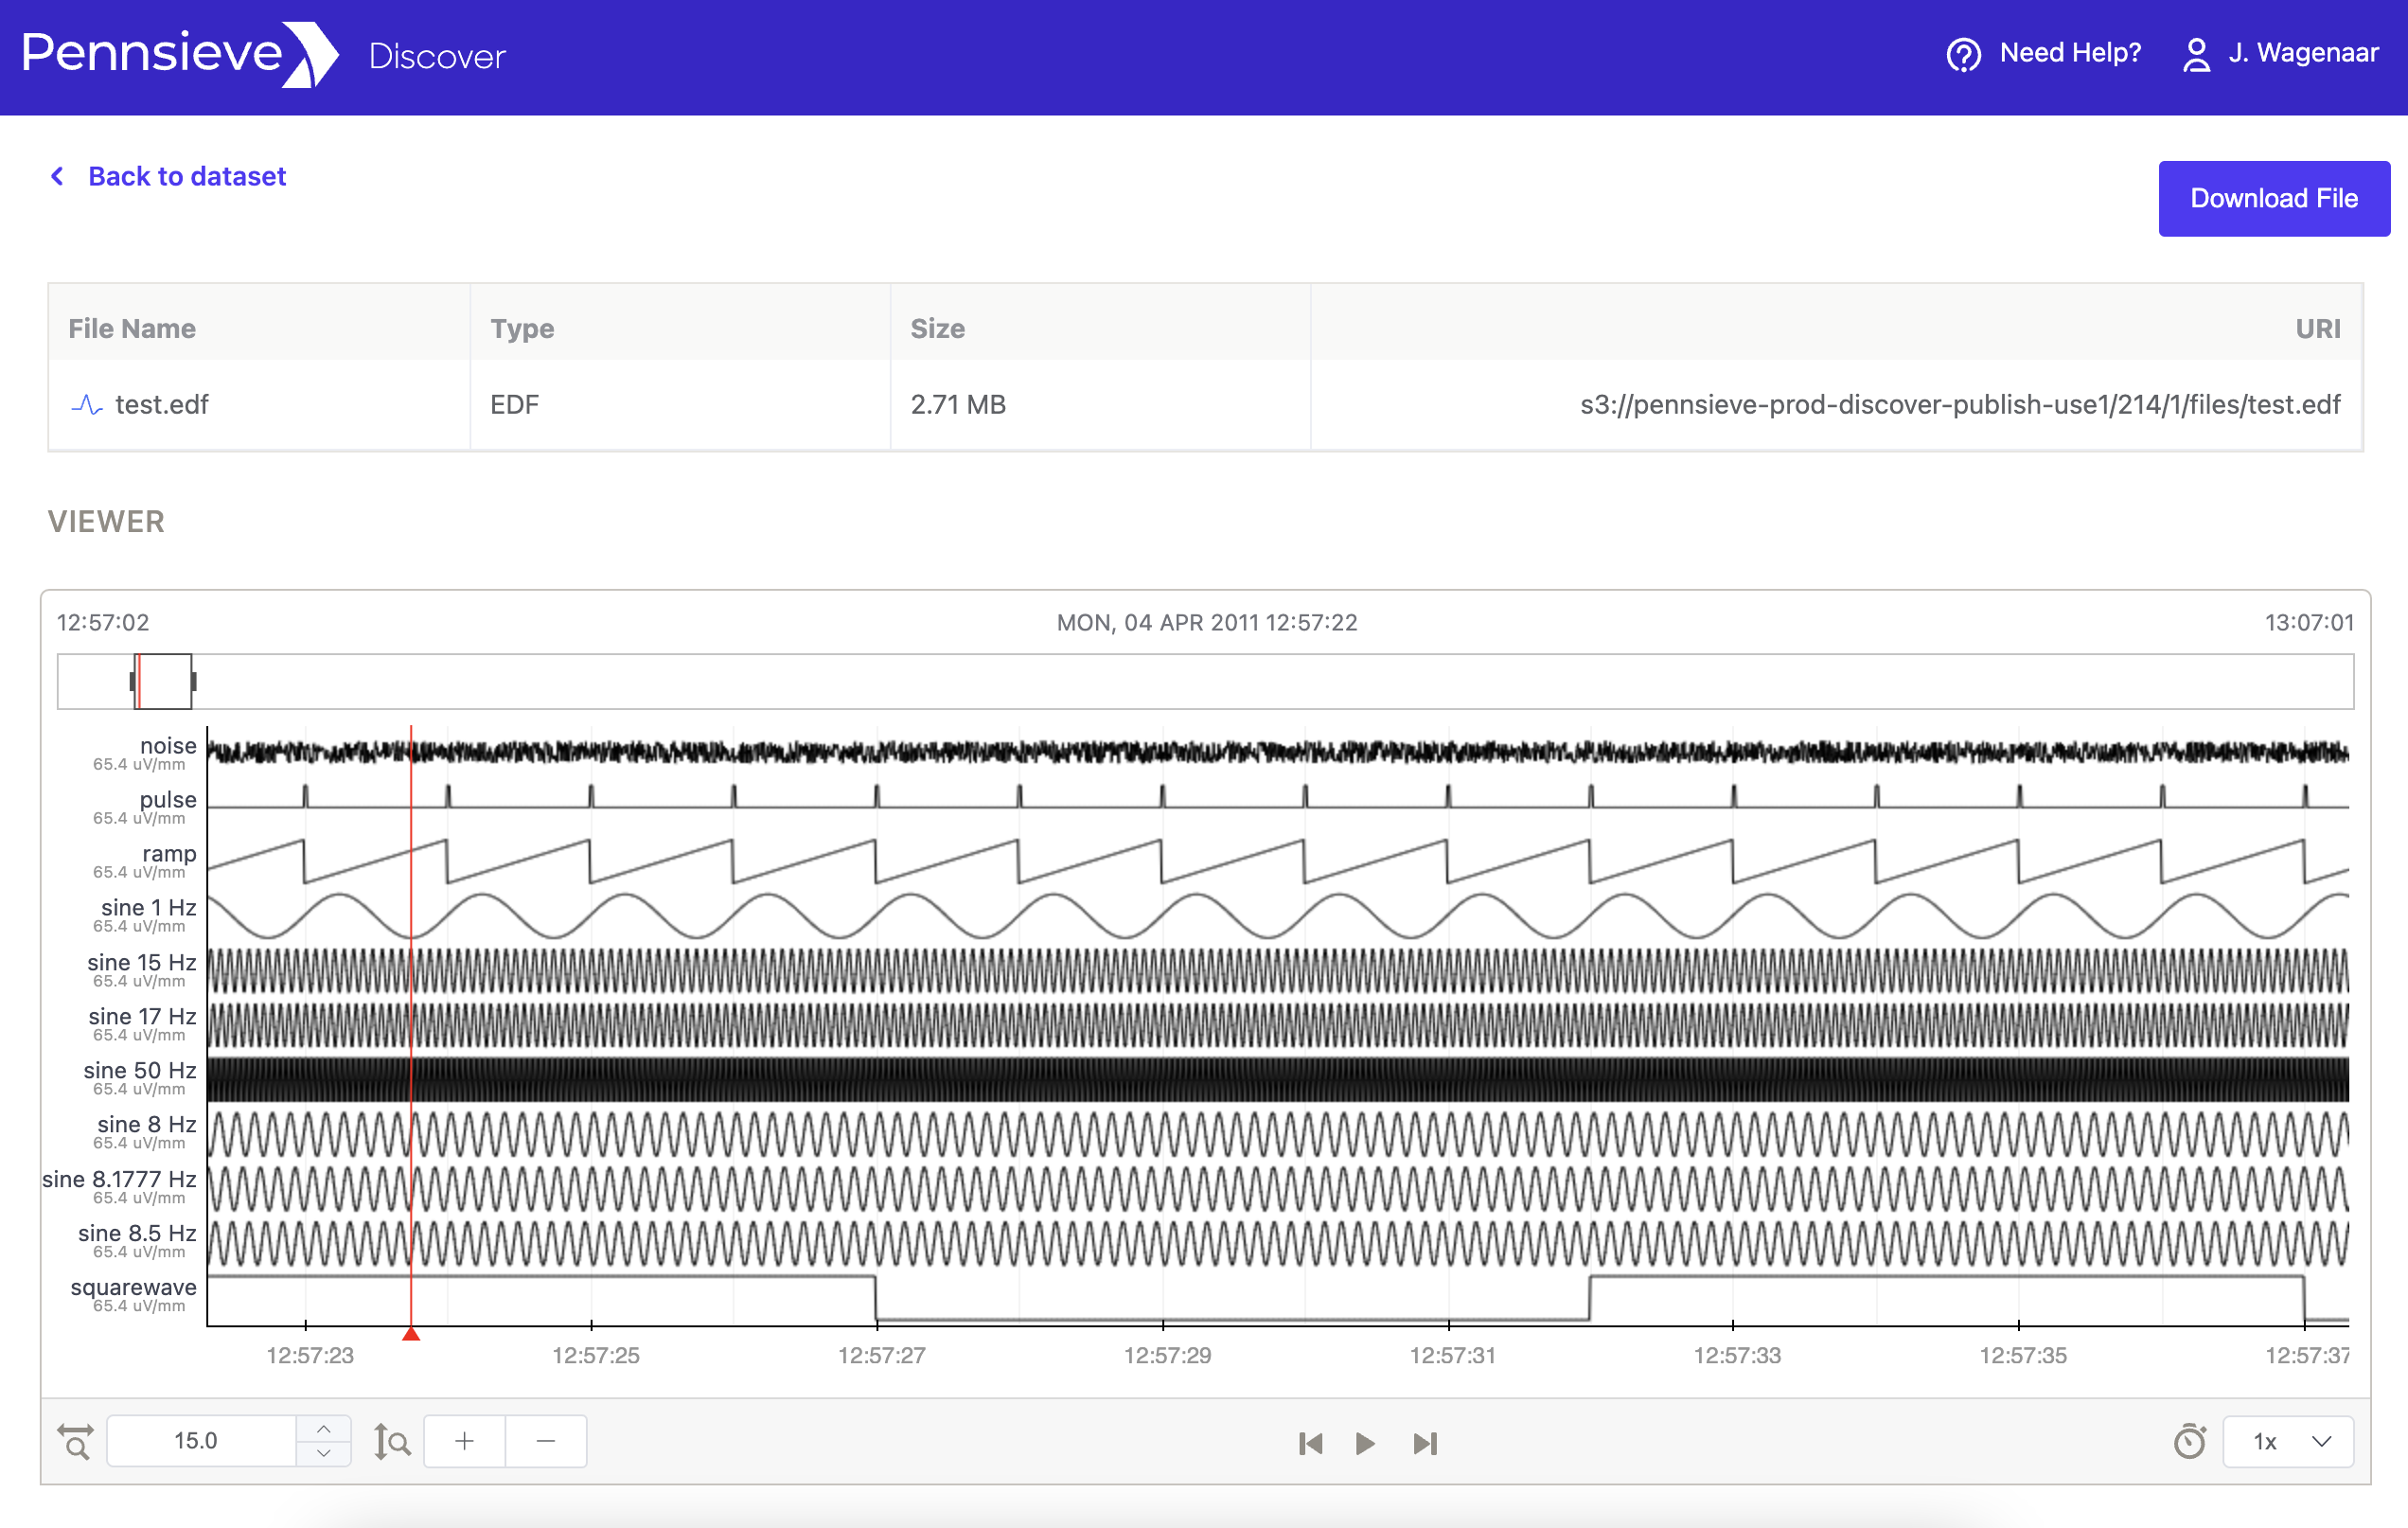
Task: Click the horizontal zoom magnifier icon
Action: 75,1441
